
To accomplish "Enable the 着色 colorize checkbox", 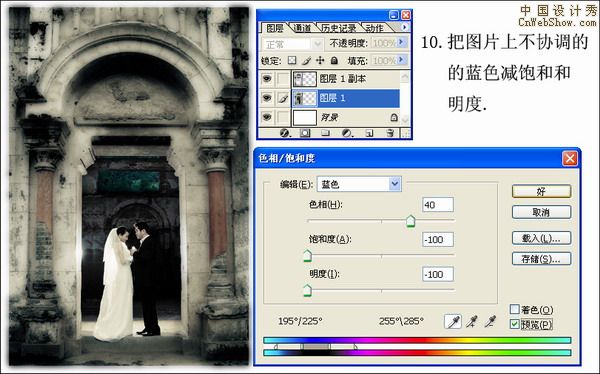I will [515, 309].
